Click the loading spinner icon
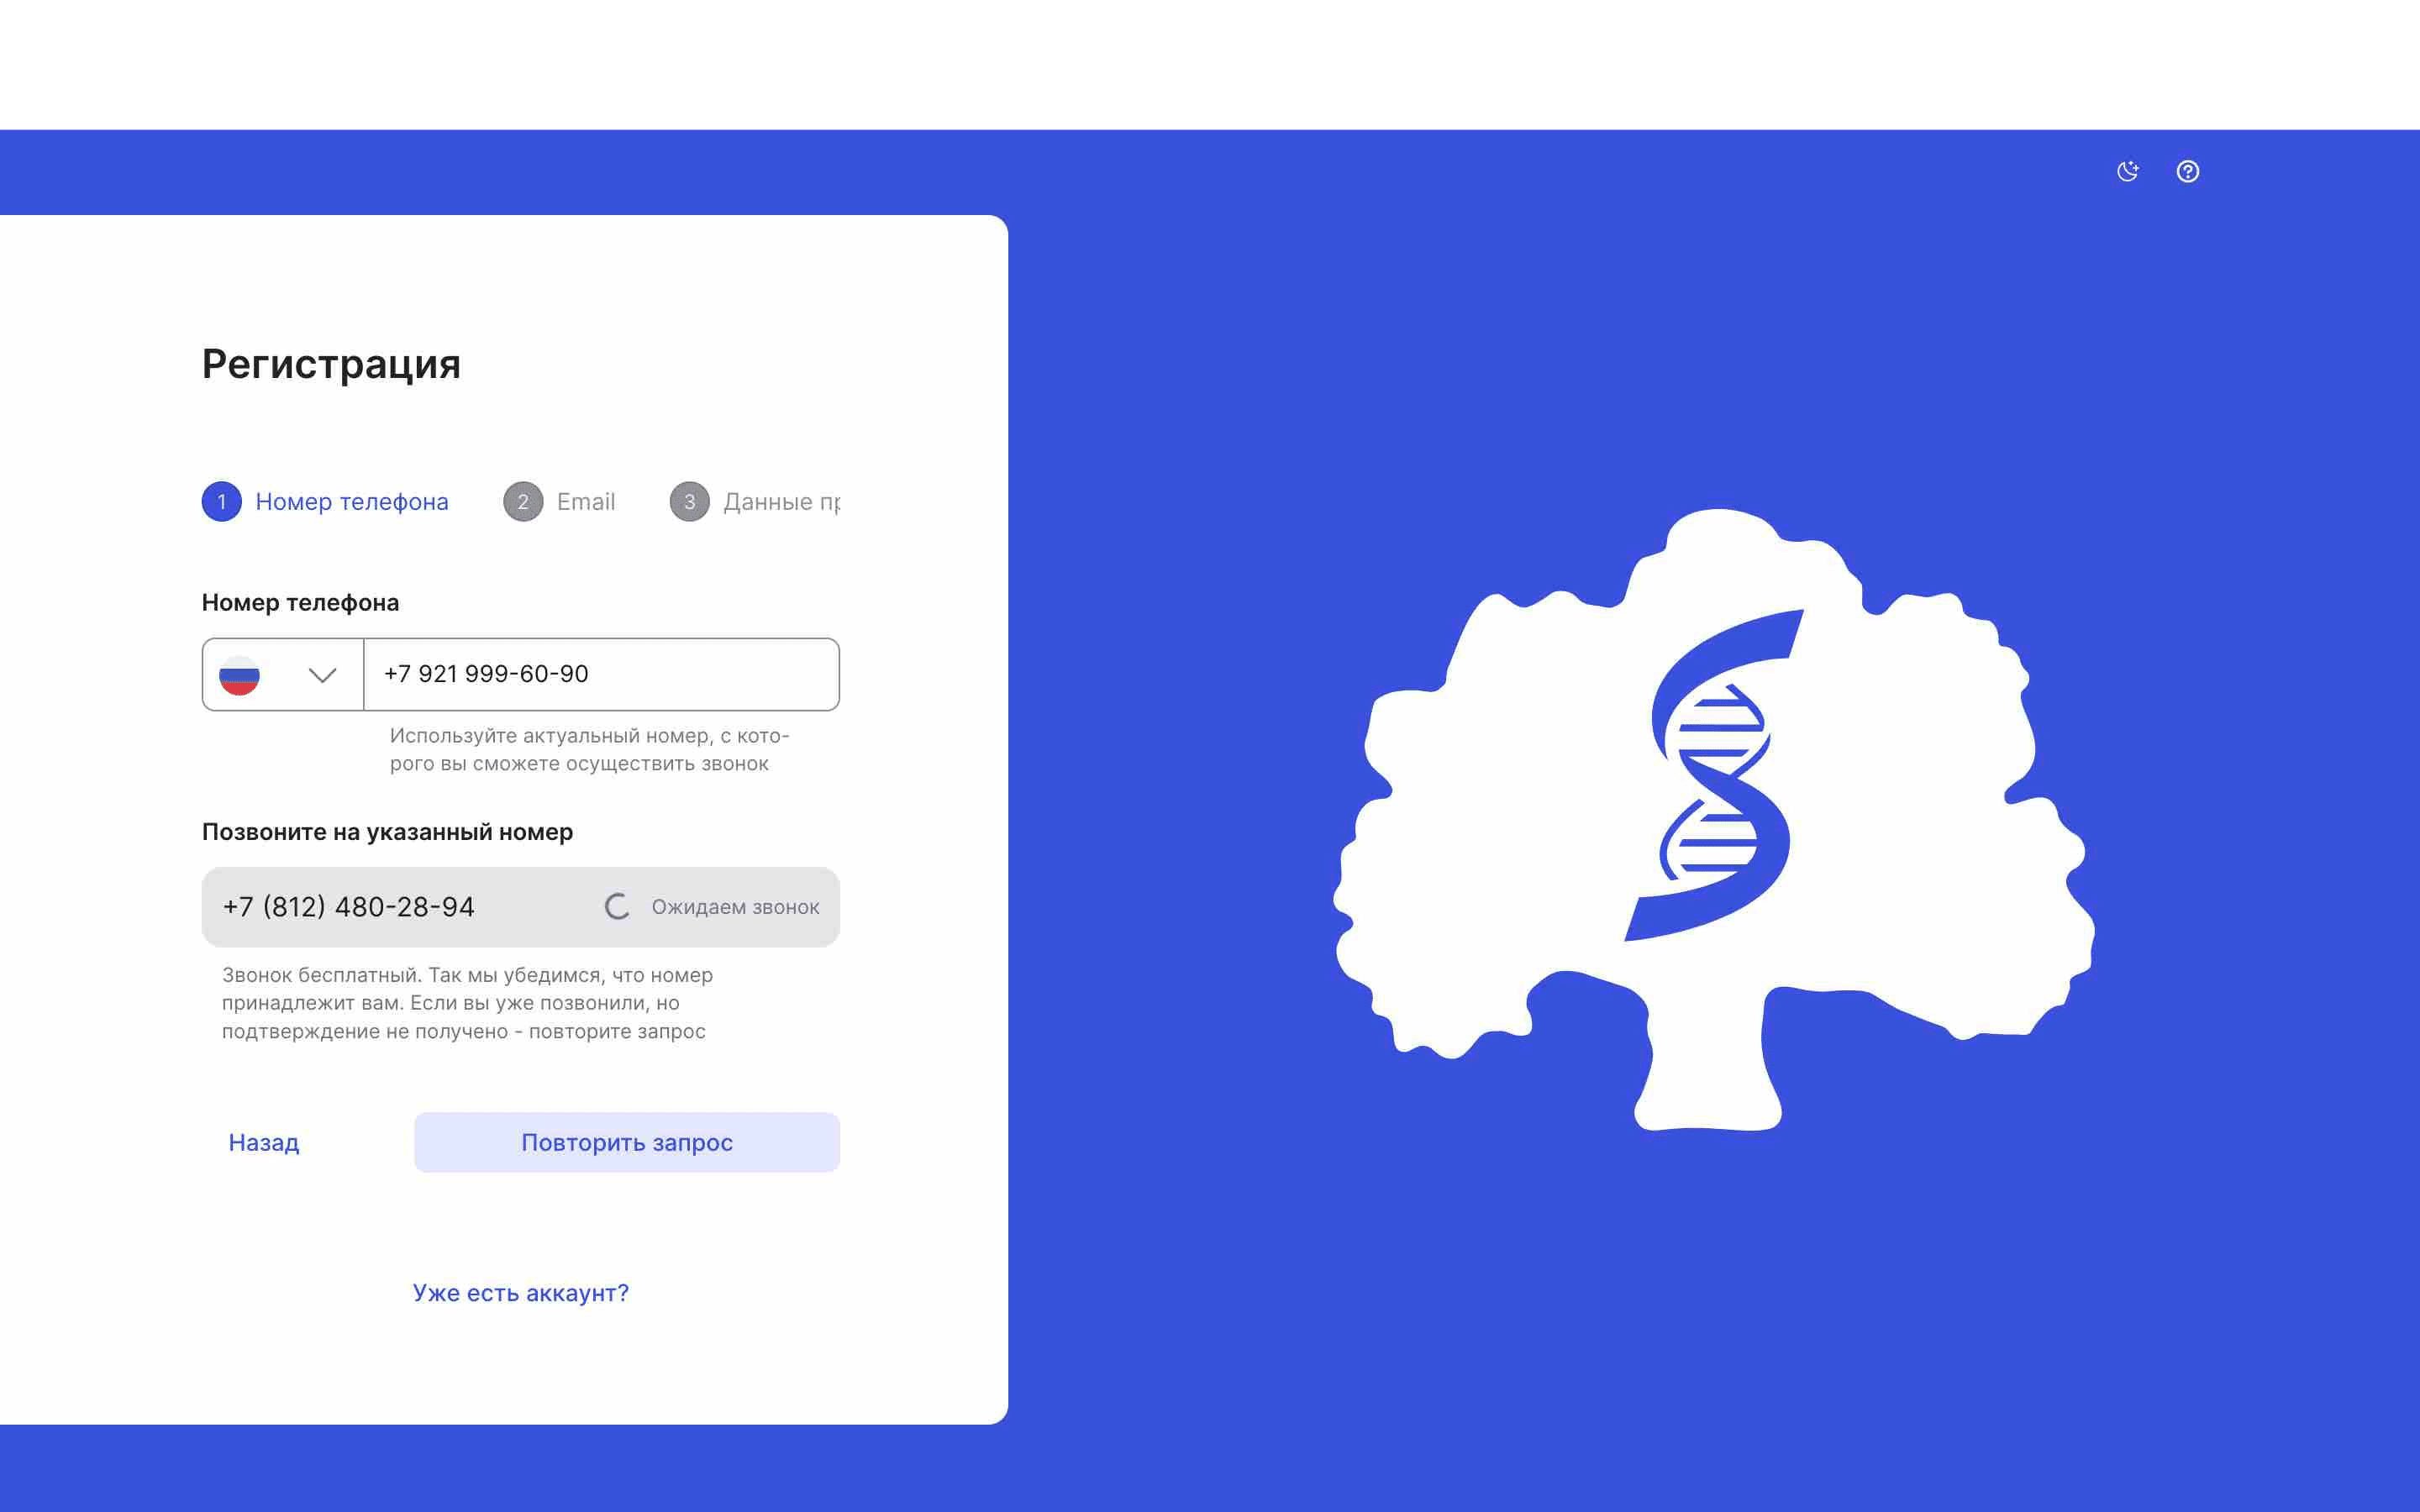The image size is (2420, 1512). tap(617, 906)
